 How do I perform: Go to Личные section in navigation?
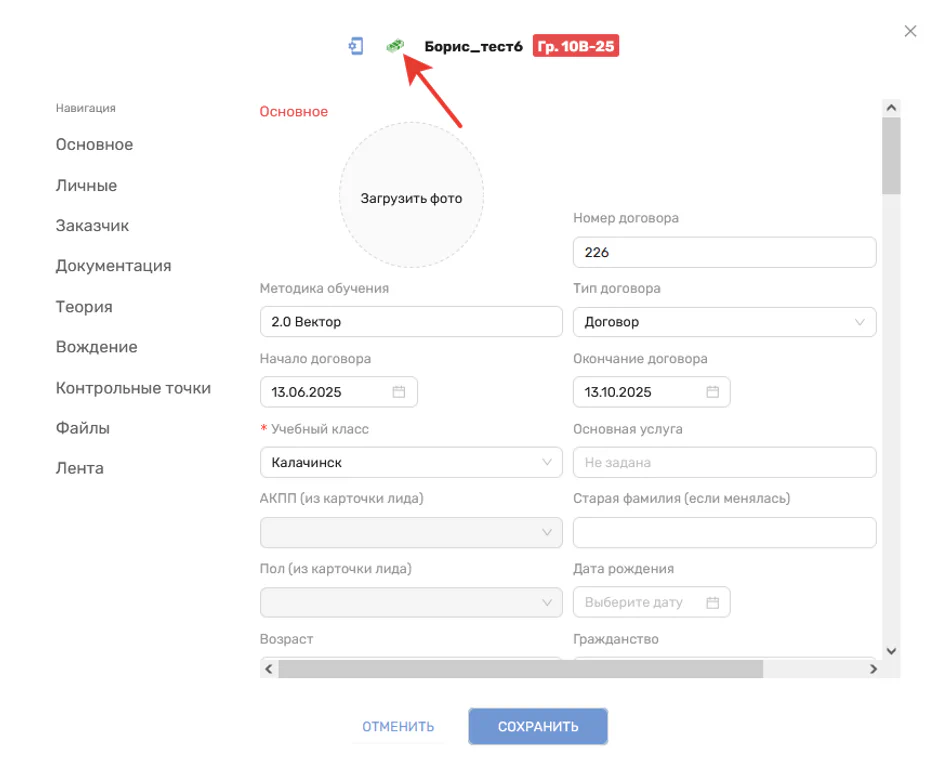(86, 185)
